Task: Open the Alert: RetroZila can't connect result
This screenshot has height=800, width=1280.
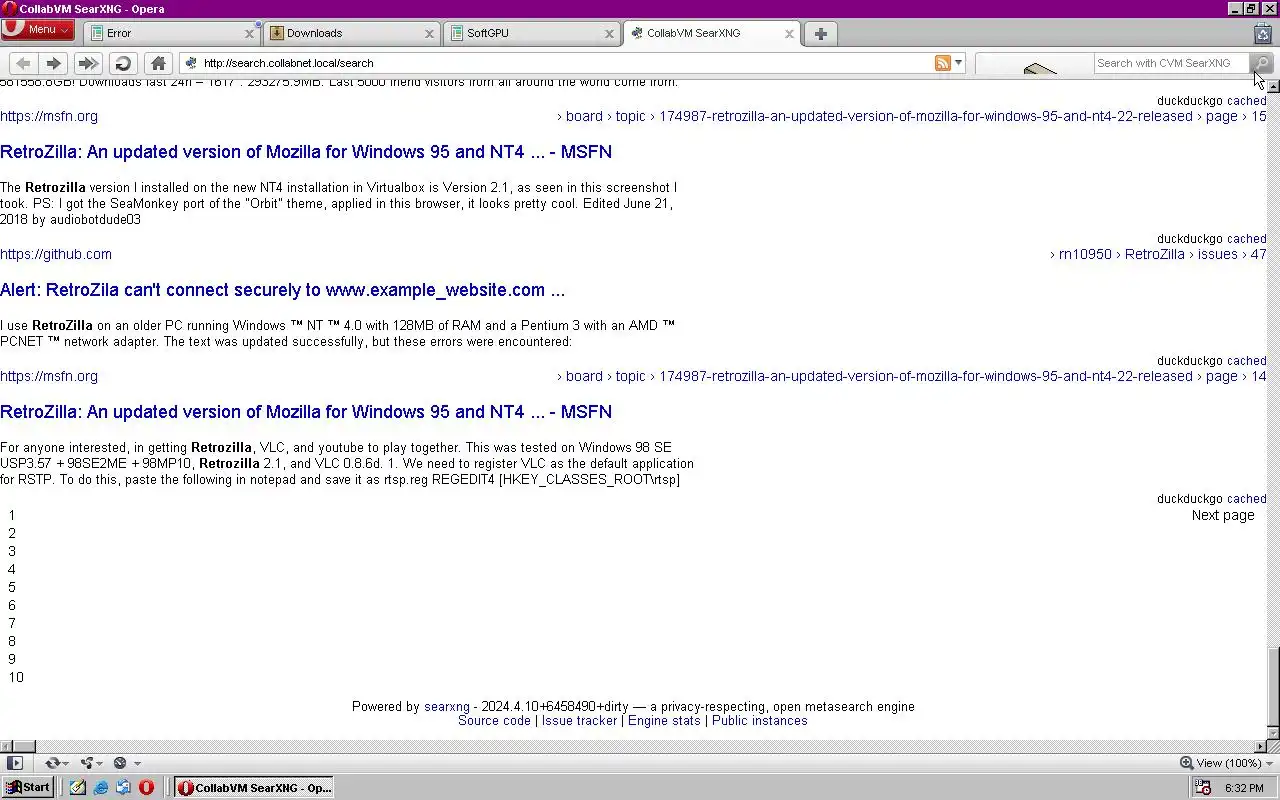Action: coord(282,290)
